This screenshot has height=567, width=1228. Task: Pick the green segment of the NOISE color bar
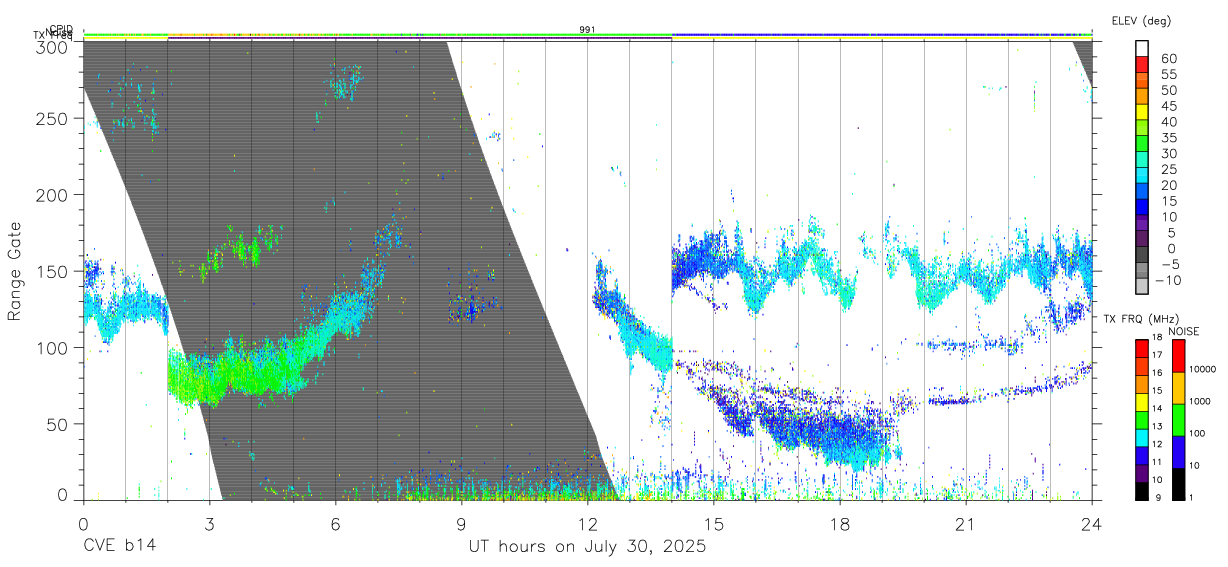click(x=1178, y=419)
